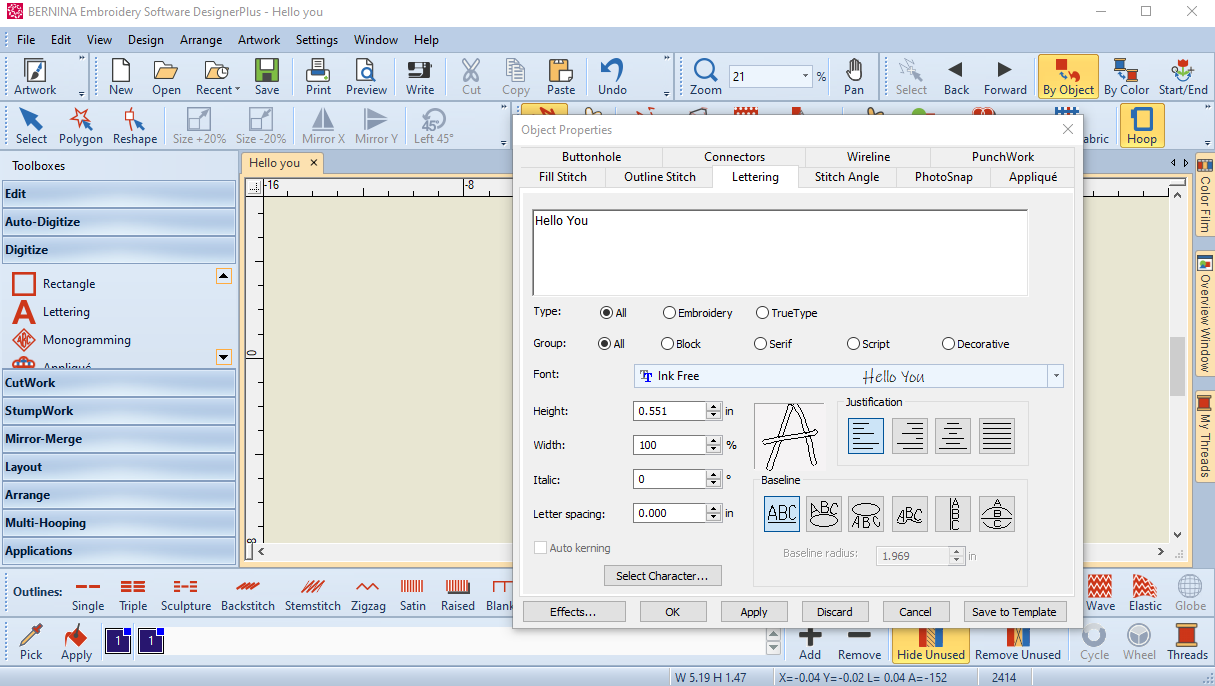Expand the StumpWork toolbox
Viewport: 1215px width, 686px height.
pos(119,411)
